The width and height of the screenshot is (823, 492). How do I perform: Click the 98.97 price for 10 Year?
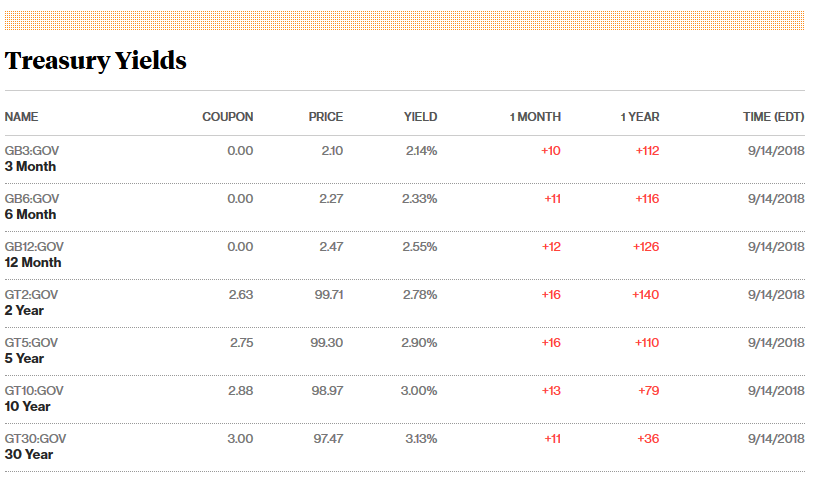tap(327, 391)
